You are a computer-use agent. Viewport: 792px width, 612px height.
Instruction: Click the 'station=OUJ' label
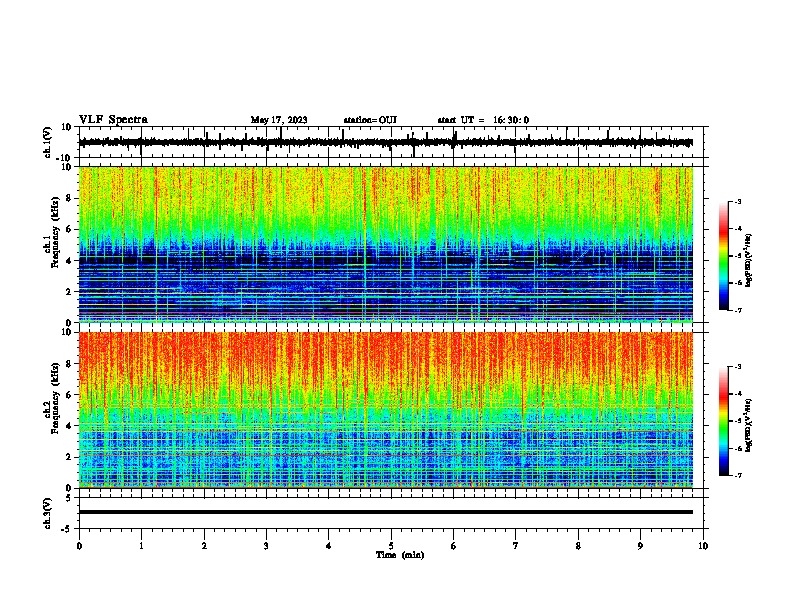tap(370, 120)
